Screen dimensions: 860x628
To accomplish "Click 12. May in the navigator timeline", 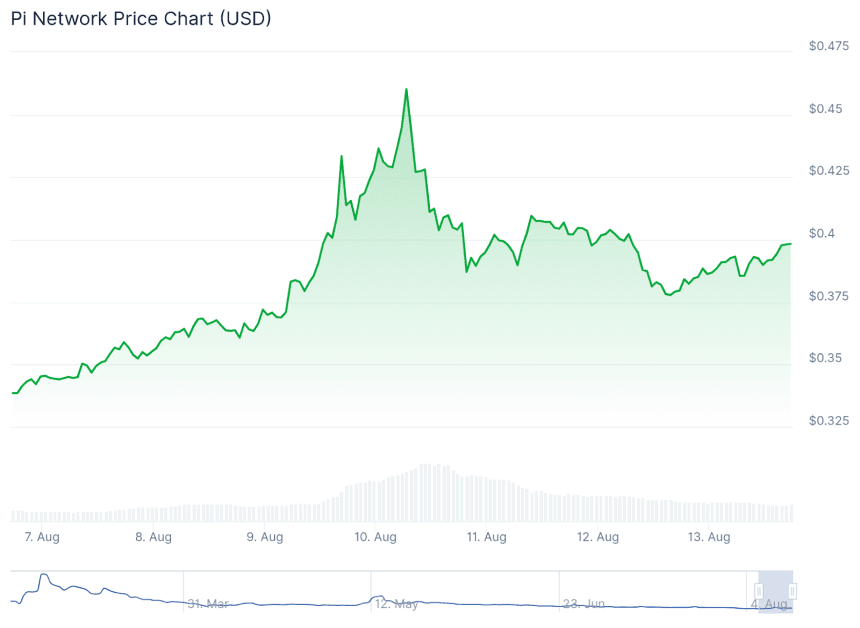I will pos(397,604).
